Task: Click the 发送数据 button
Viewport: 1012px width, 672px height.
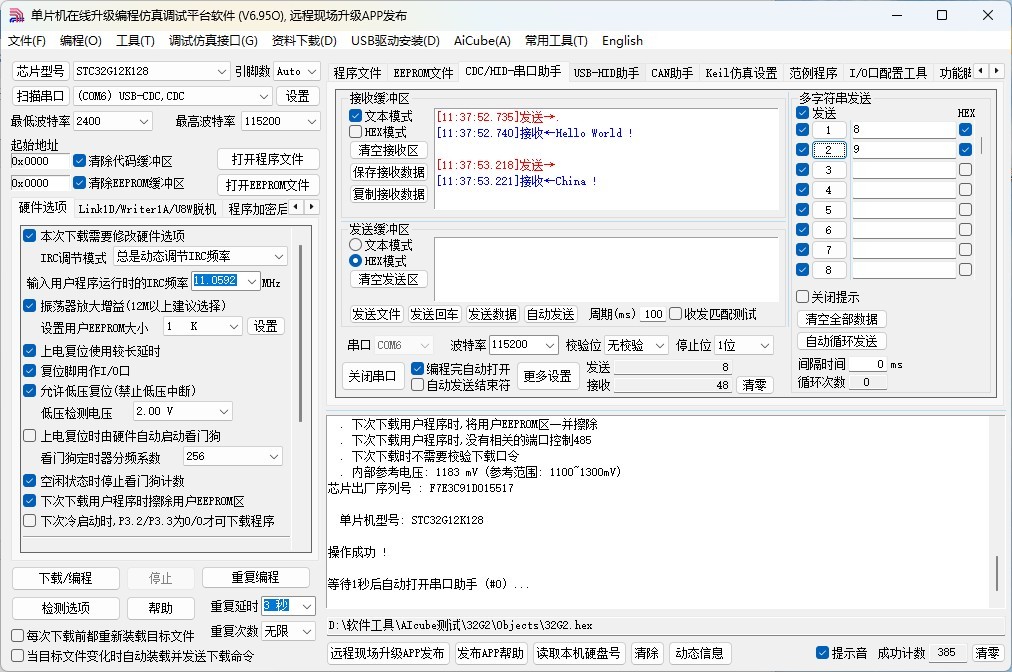Action: [x=492, y=314]
